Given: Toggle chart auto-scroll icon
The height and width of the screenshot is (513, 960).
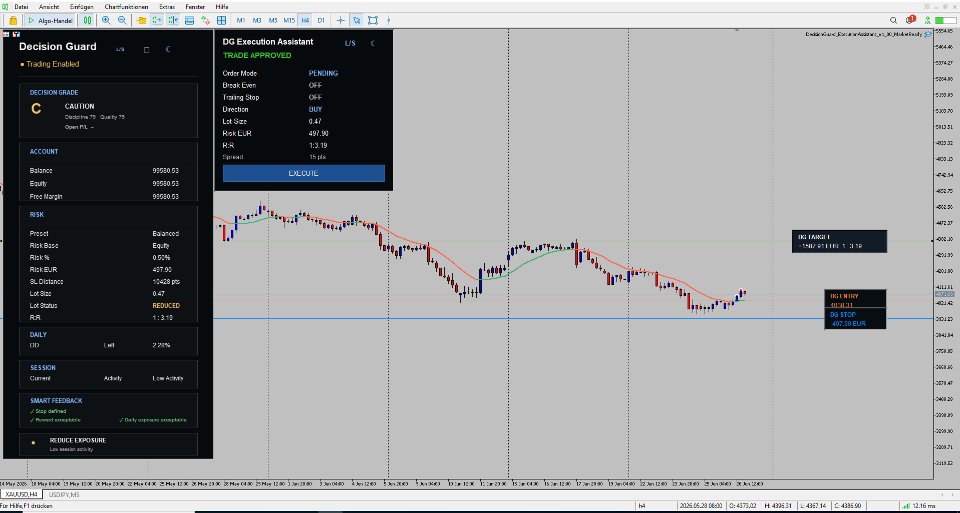Looking at the screenshot, I should [x=157, y=20].
